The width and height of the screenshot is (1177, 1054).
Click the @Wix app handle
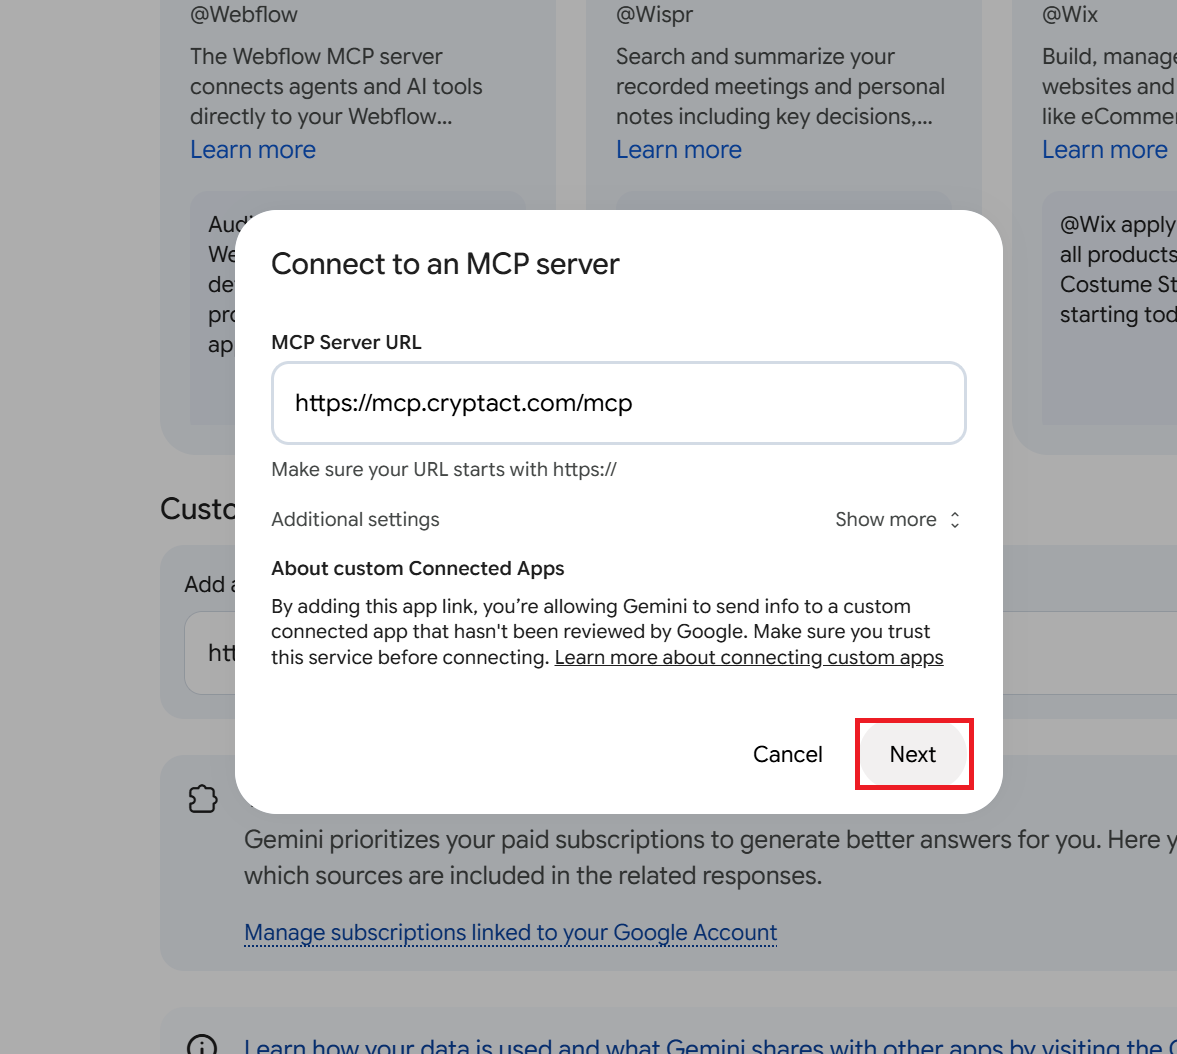pos(1070,14)
